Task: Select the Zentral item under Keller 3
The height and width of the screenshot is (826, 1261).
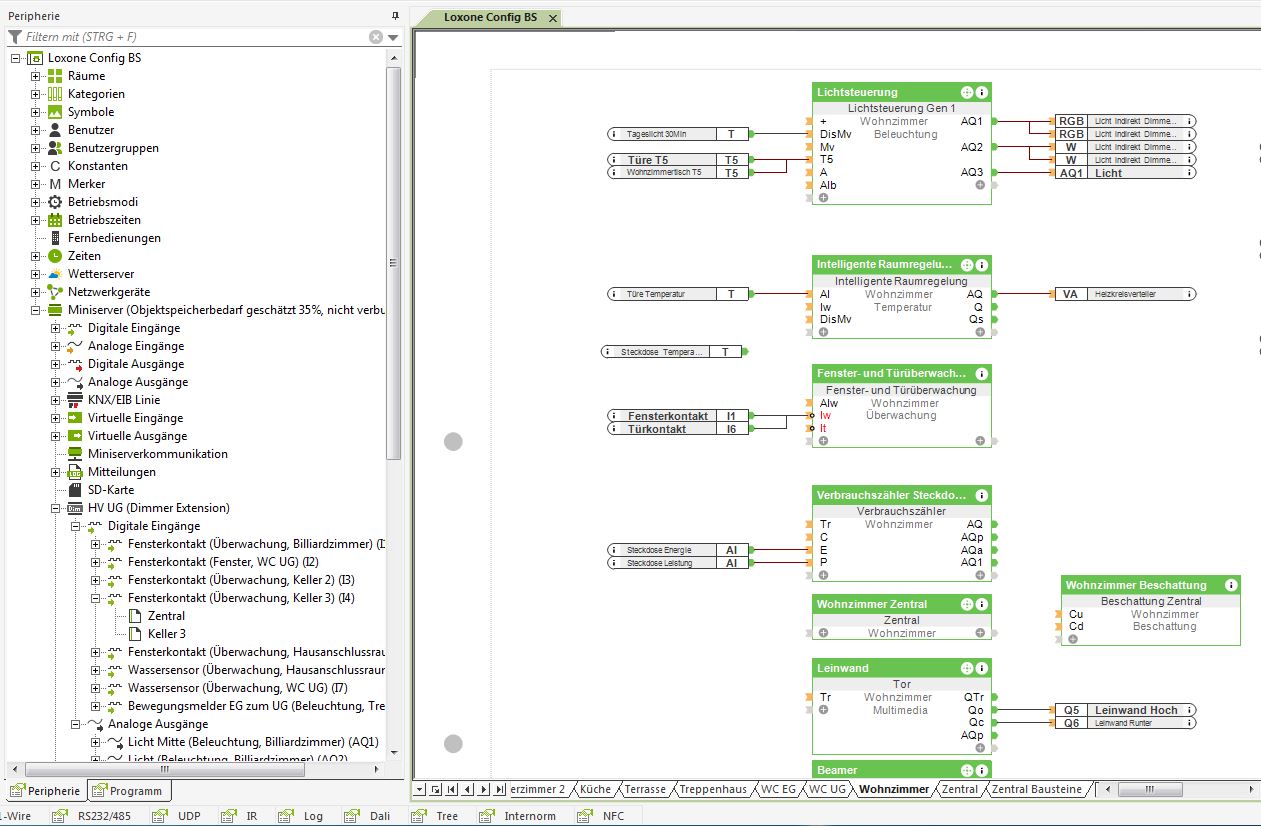Action: pyautogui.click(x=166, y=616)
